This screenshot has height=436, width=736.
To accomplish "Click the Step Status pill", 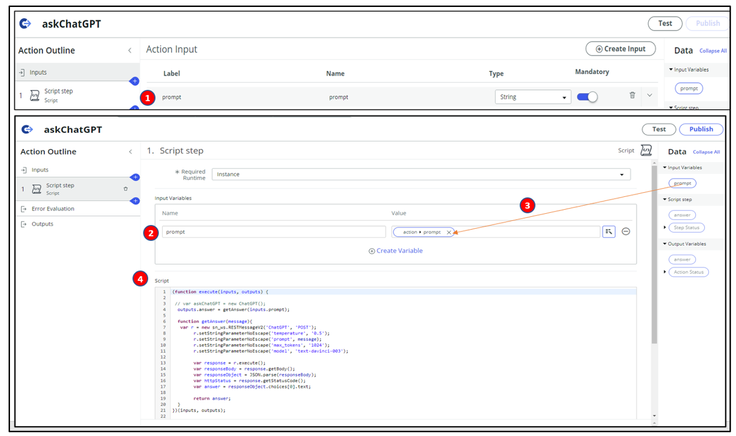I will [686, 228].
